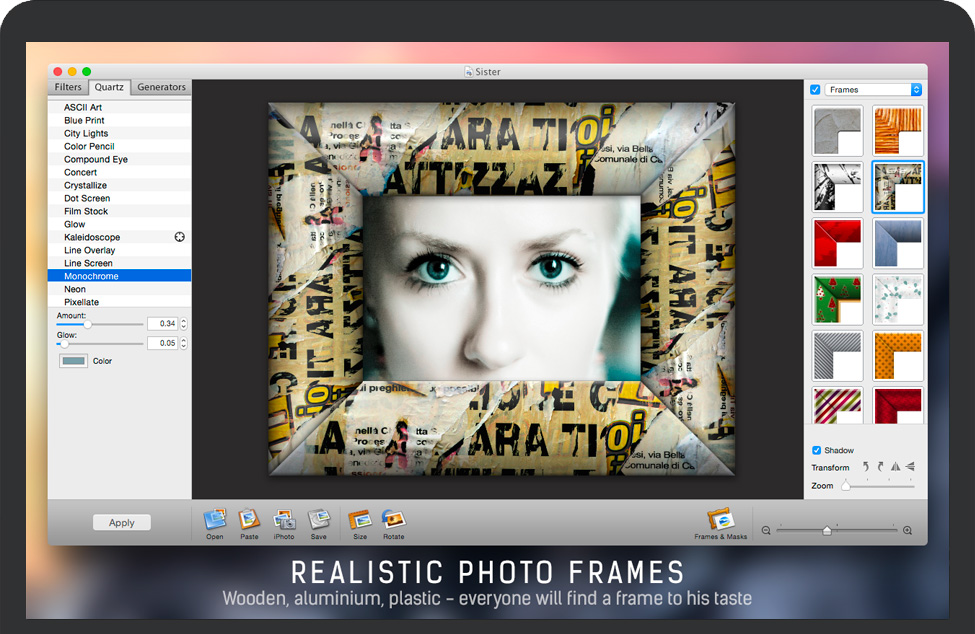Image resolution: width=975 pixels, height=634 pixels.
Task: Select the red frame thumbnail
Action: click(838, 243)
